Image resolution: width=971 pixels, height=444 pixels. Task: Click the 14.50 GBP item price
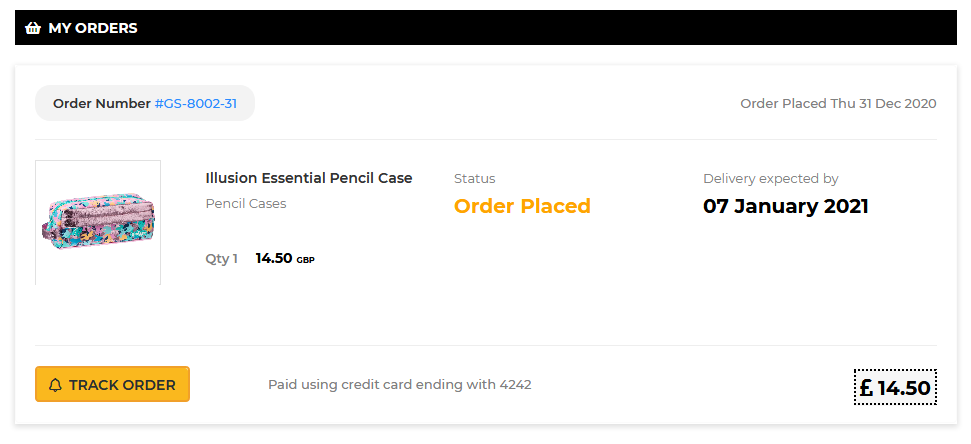click(285, 258)
